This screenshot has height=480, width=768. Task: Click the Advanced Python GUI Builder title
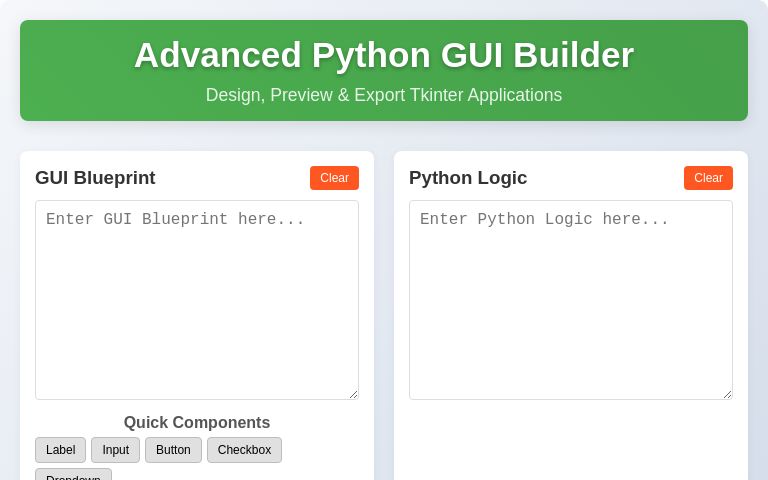click(384, 55)
